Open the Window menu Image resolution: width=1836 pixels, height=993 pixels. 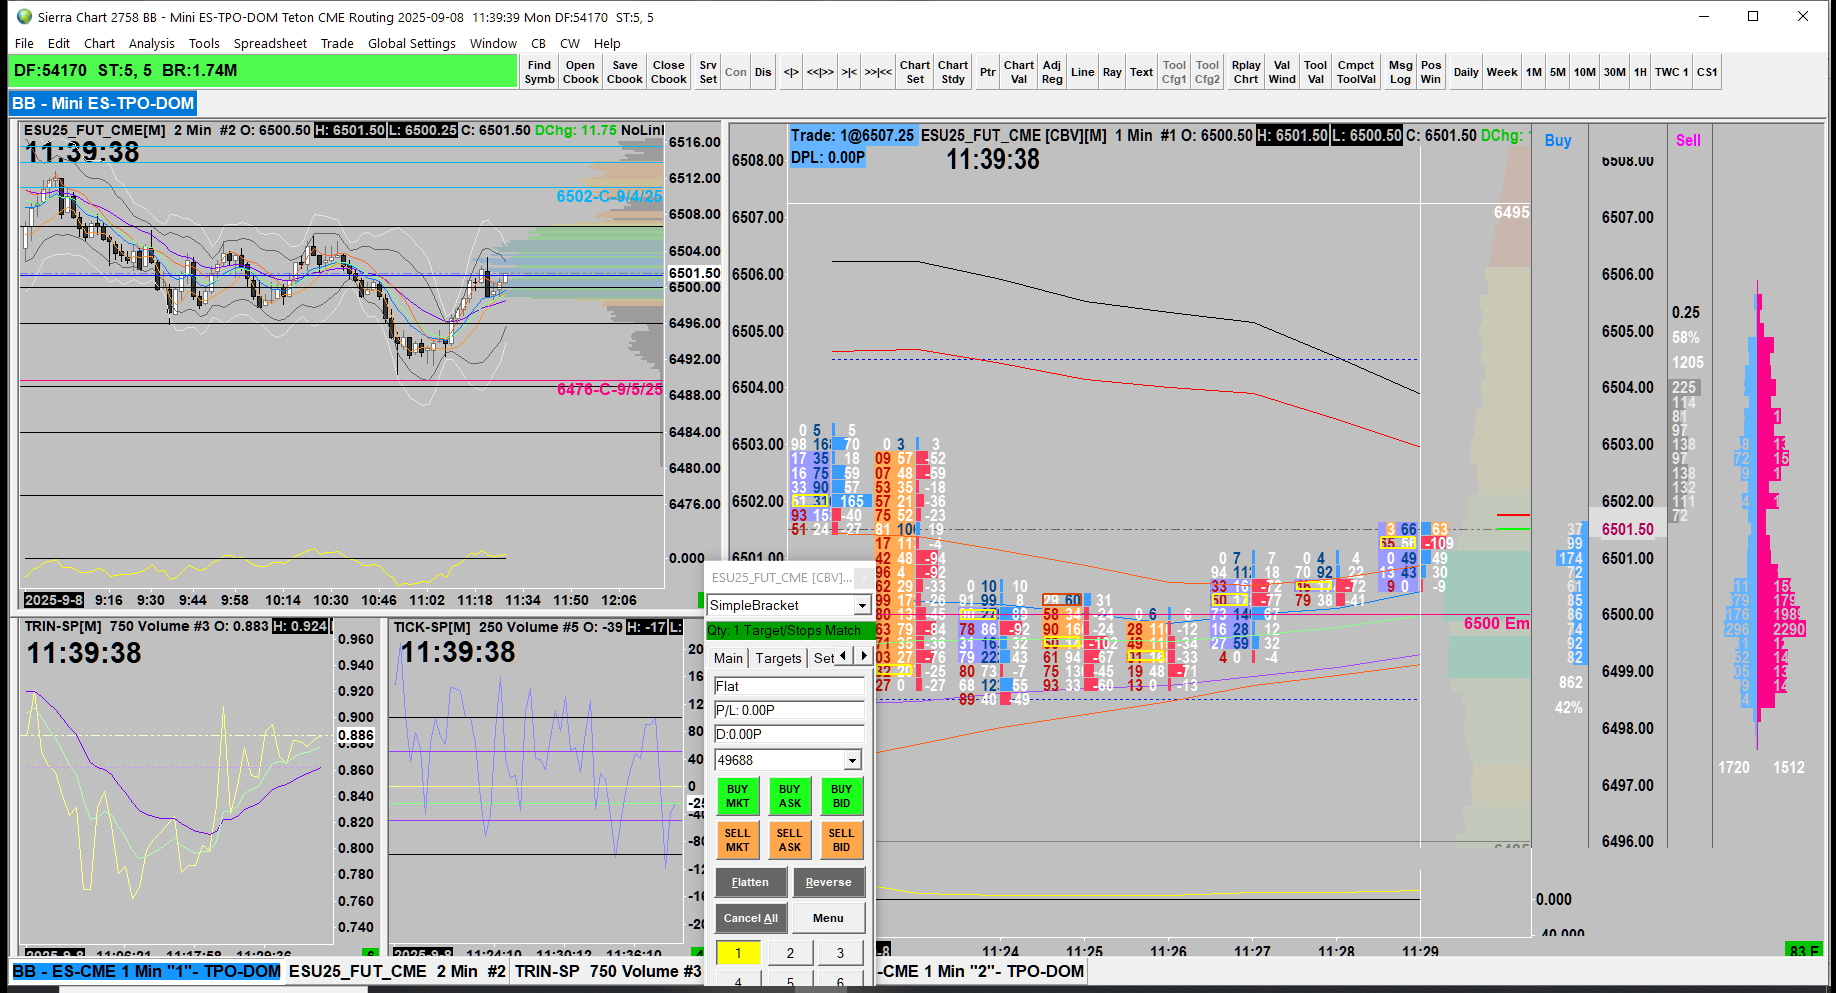click(493, 43)
